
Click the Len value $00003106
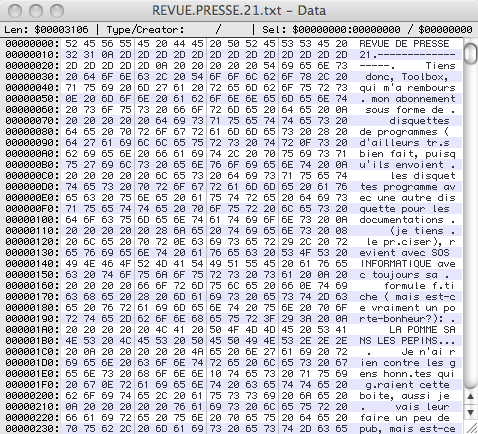point(61,30)
